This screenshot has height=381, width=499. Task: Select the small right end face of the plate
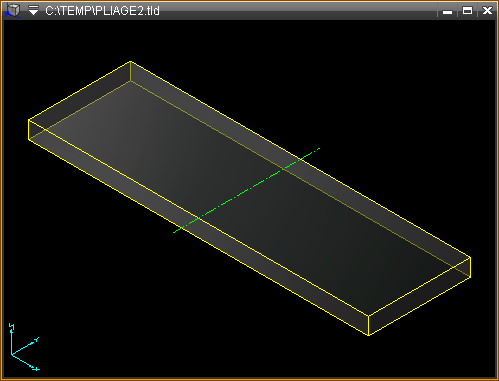(x=419, y=296)
